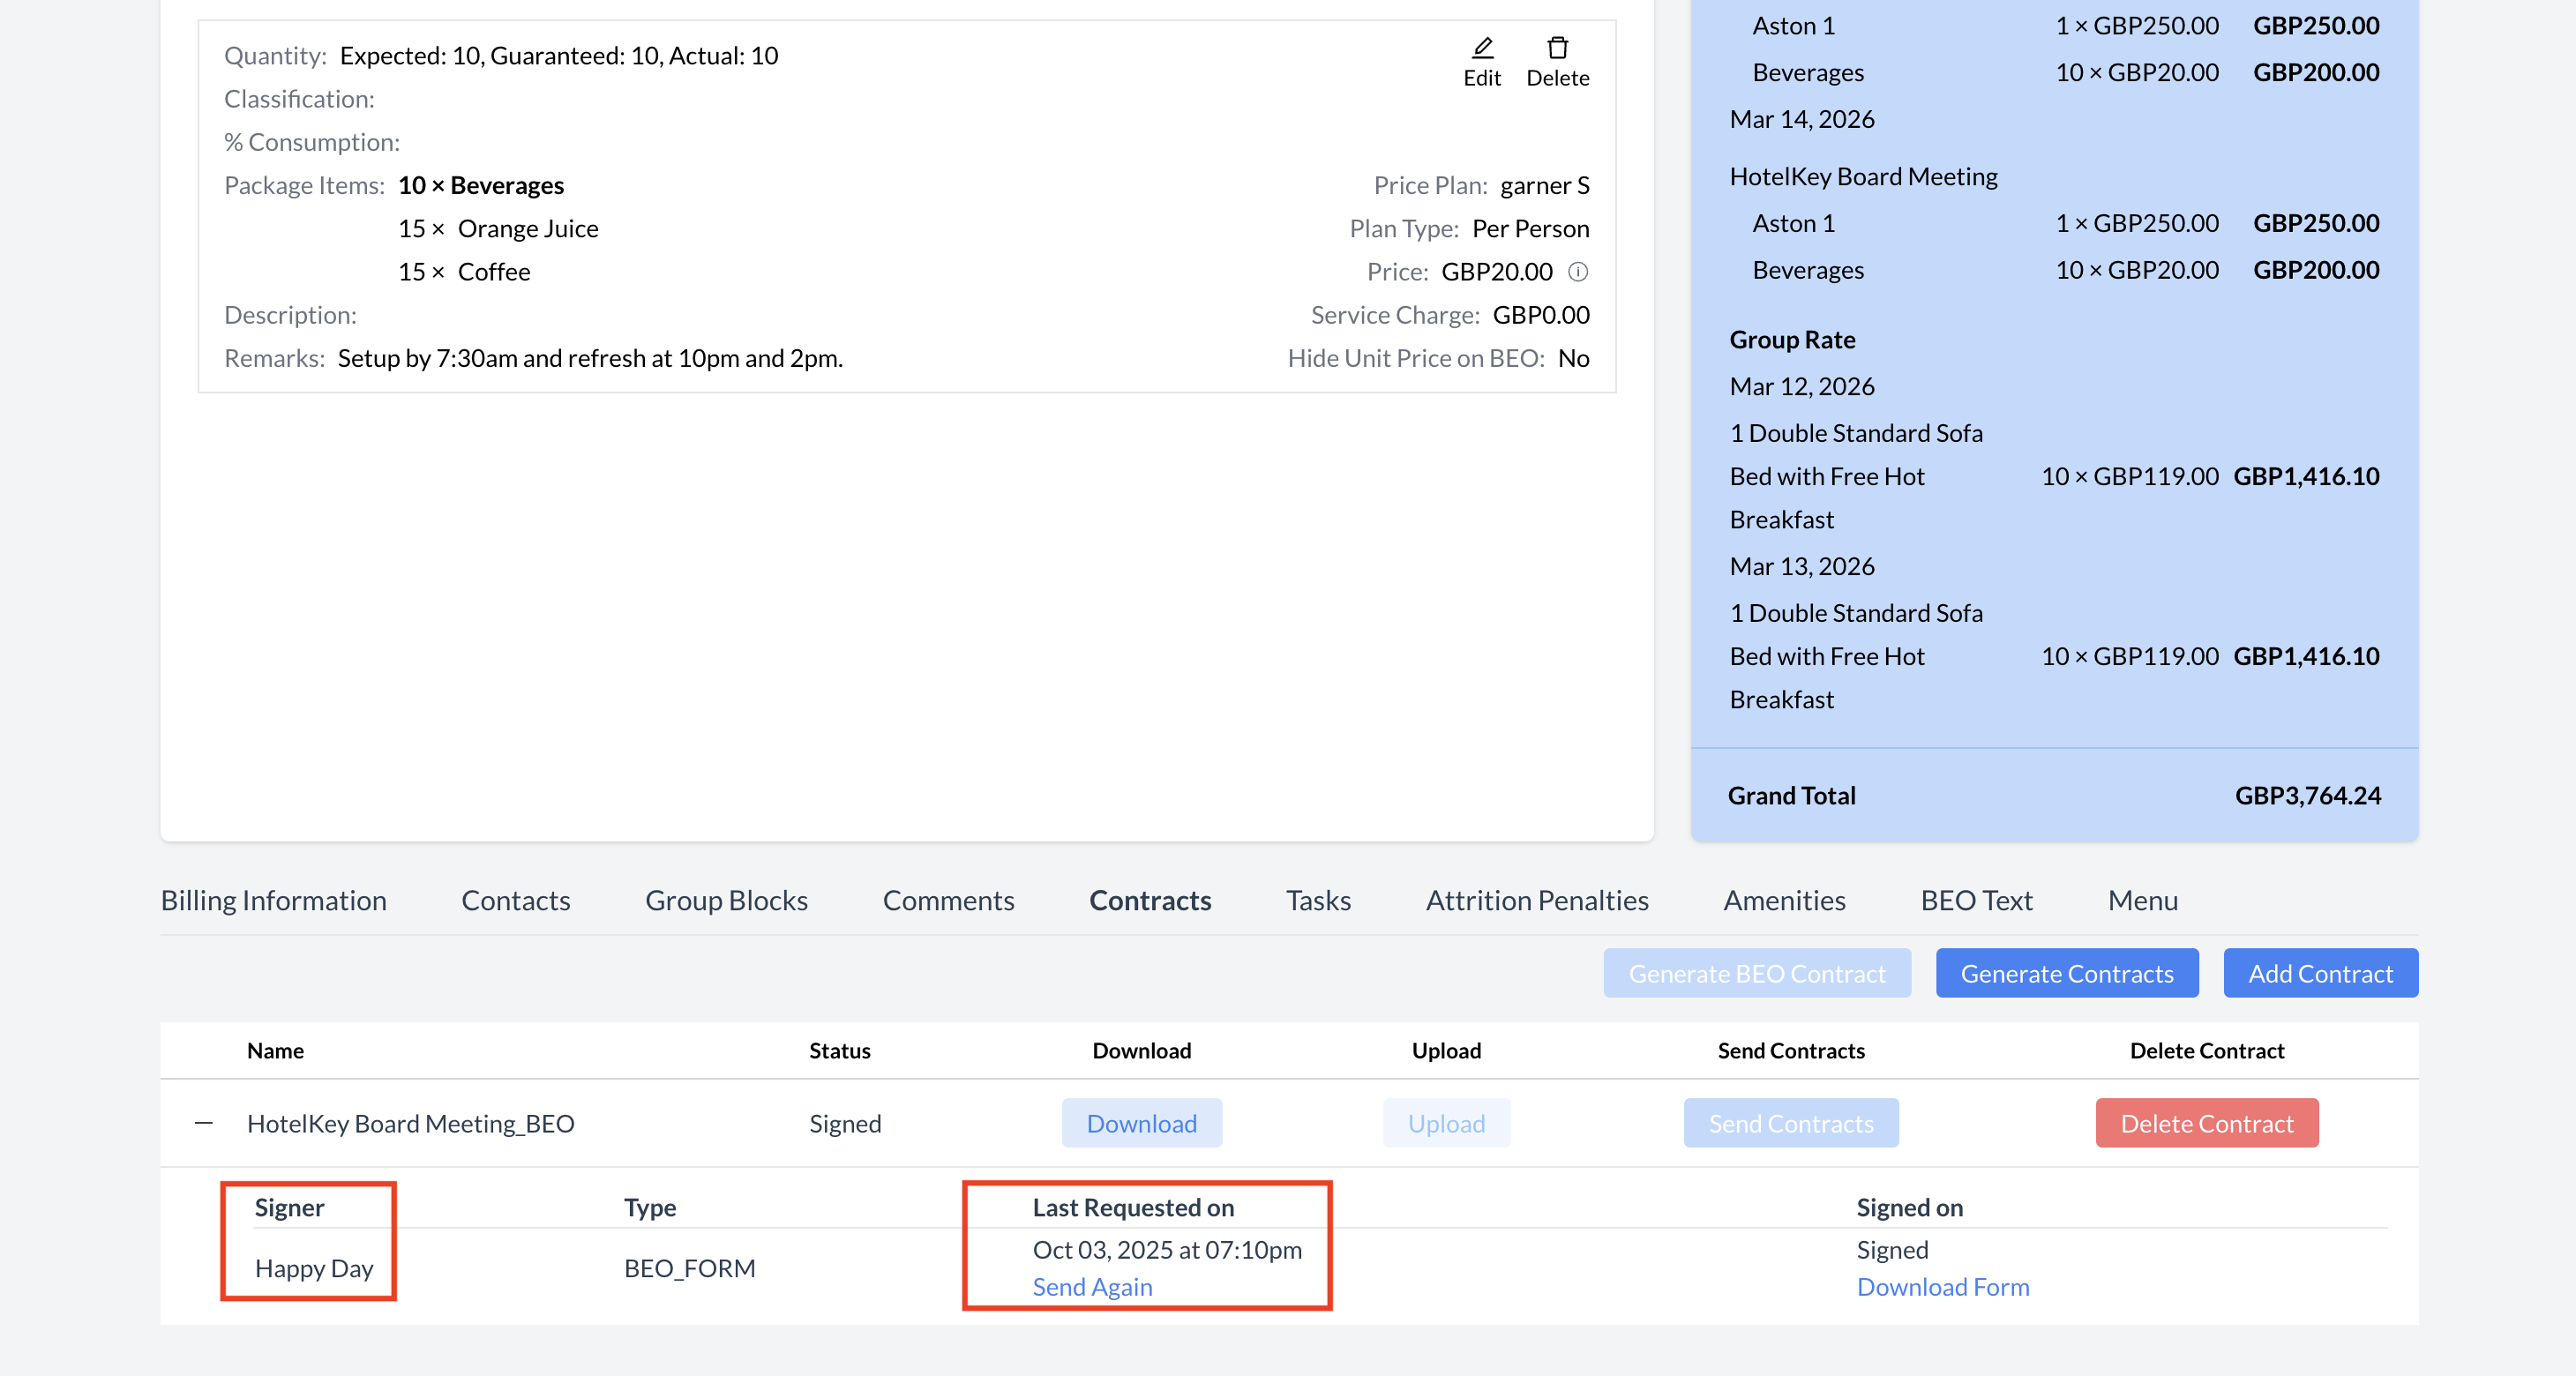Switch to the Contacts tab
The width and height of the screenshot is (2576, 1376).
coord(515,900)
